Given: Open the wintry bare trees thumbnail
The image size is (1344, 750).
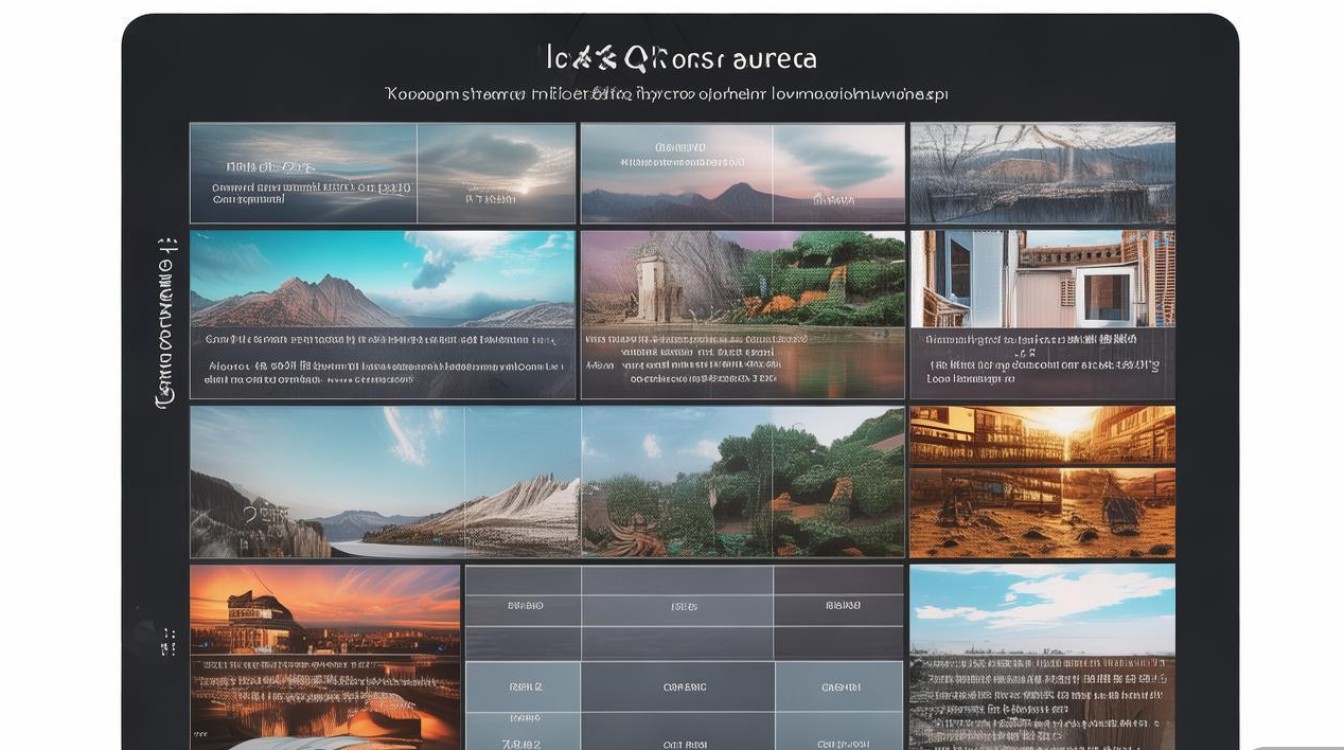Looking at the screenshot, I should pos(1042,172).
